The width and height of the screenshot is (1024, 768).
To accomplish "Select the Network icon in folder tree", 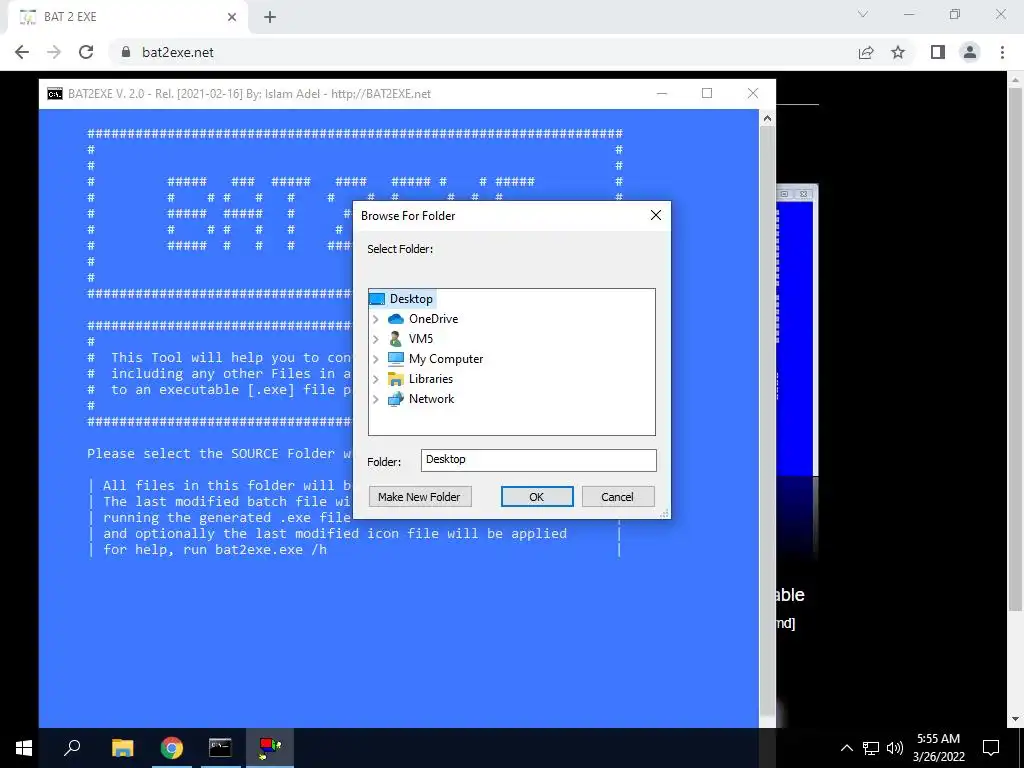I will coord(396,399).
